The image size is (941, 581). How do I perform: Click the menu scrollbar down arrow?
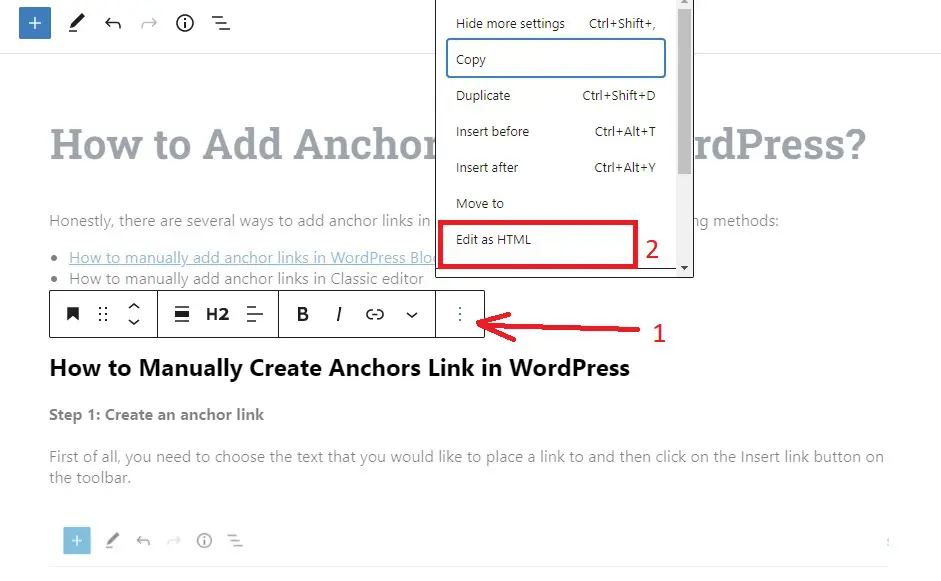[x=684, y=268]
